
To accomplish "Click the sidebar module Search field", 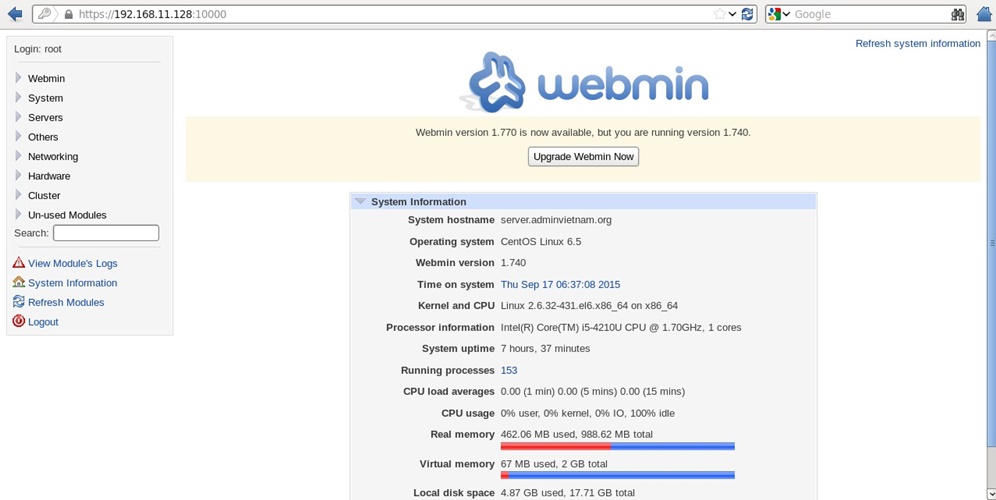I will point(106,233).
